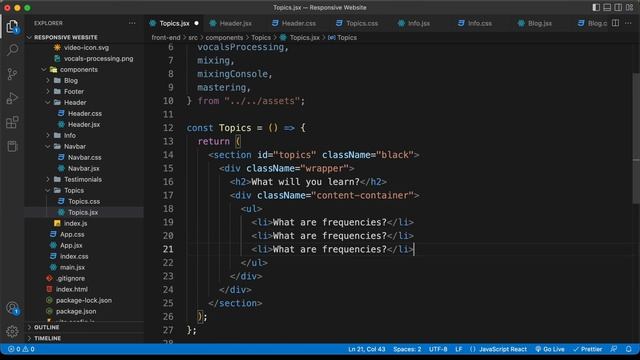The height and width of the screenshot is (360, 640).
Task: Switch to Info.css tab
Action: pyautogui.click(x=479, y=23)
